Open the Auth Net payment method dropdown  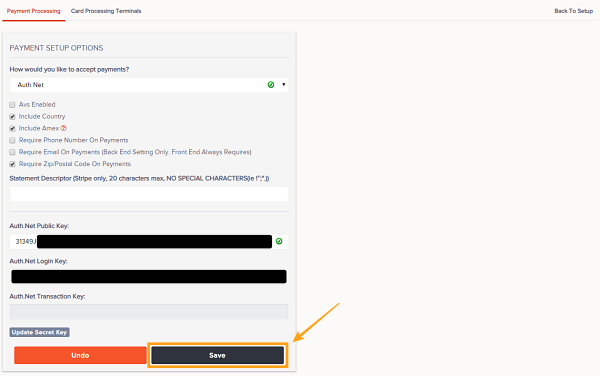coord(149,85)
